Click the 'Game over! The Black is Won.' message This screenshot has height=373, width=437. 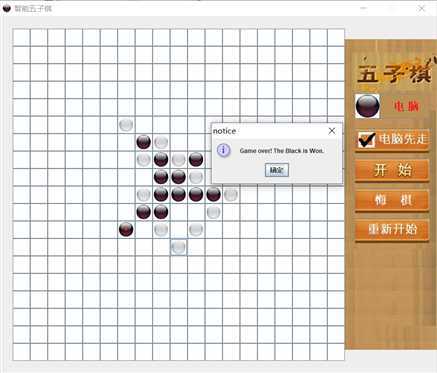pyautogui.click(x=282, y=151)
